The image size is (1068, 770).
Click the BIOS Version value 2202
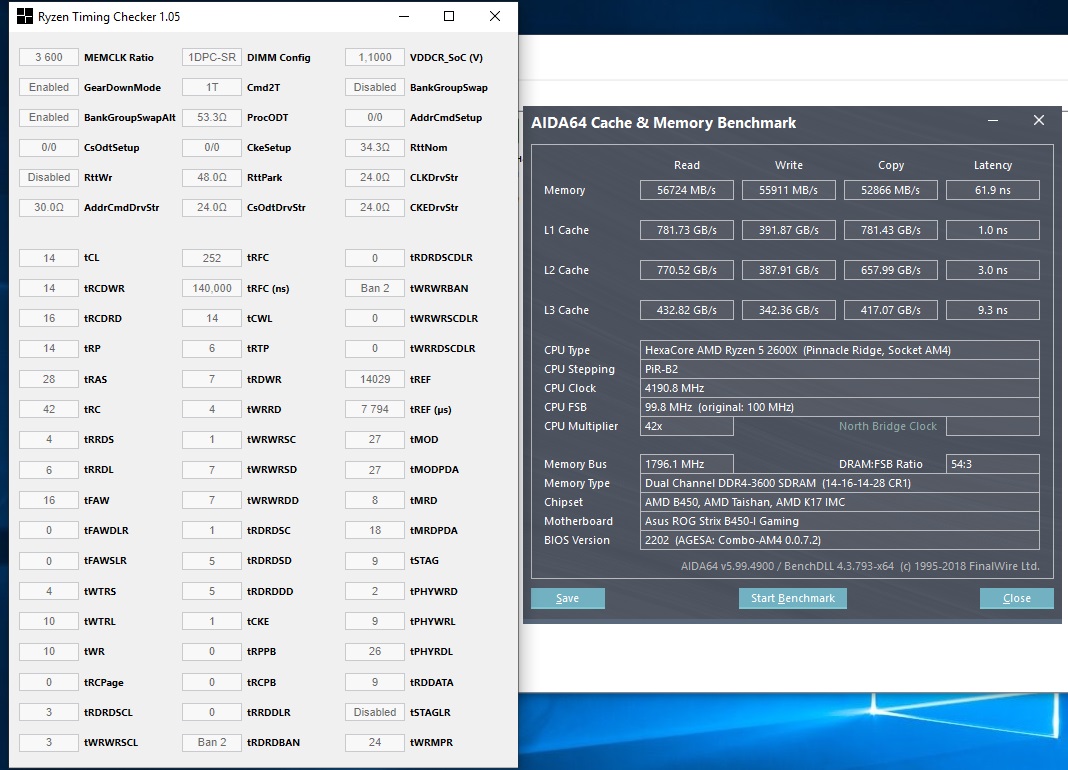click(x=840, y=540)
